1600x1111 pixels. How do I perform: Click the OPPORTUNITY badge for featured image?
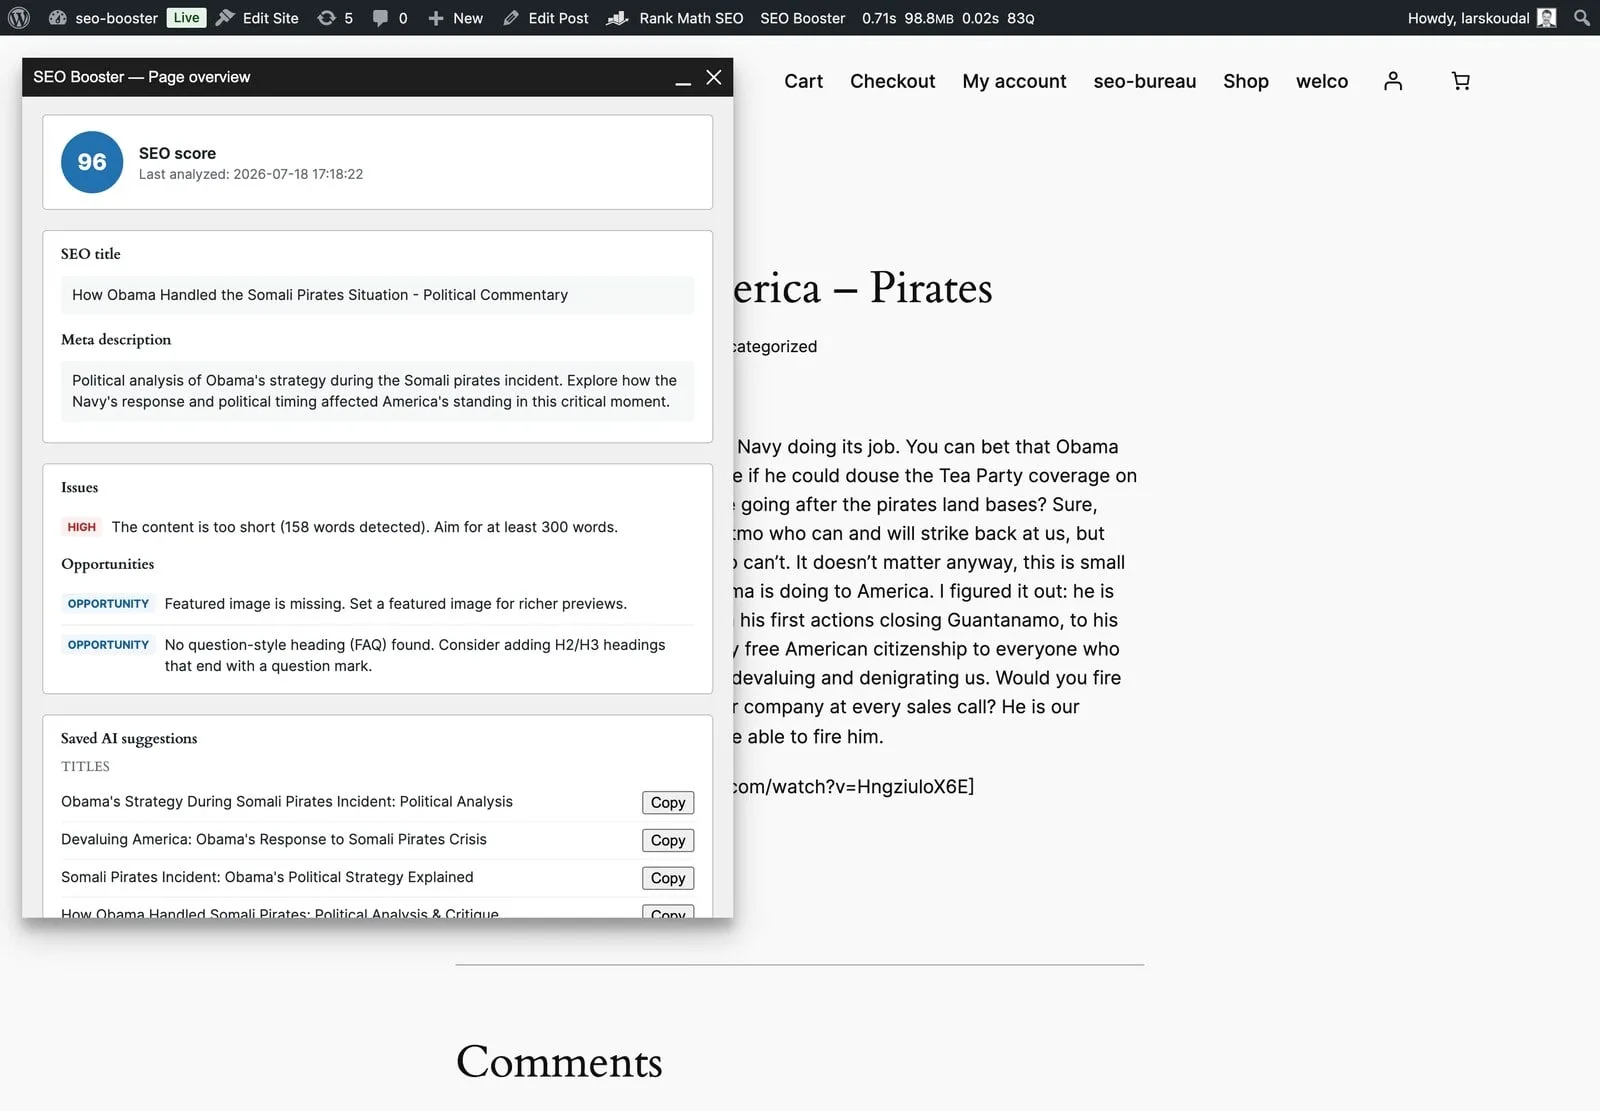click(x=108, y=604)
